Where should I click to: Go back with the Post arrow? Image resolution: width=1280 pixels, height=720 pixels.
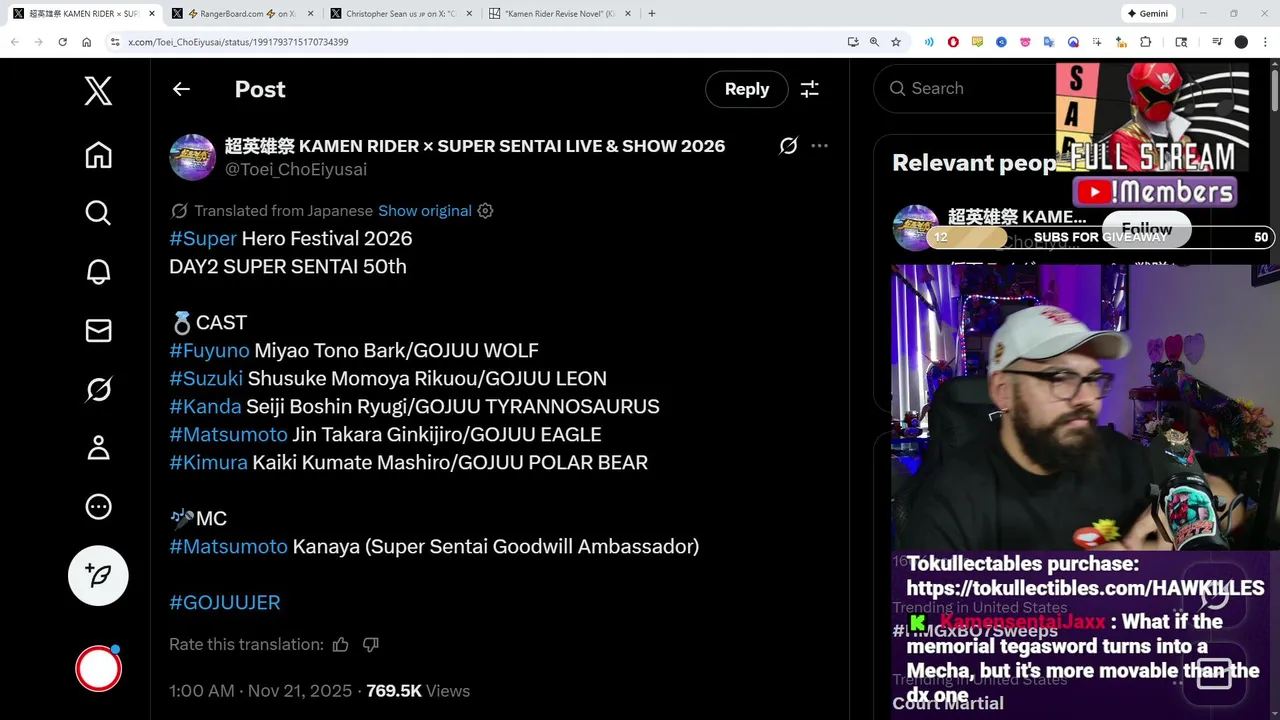[x=181, y=89]
